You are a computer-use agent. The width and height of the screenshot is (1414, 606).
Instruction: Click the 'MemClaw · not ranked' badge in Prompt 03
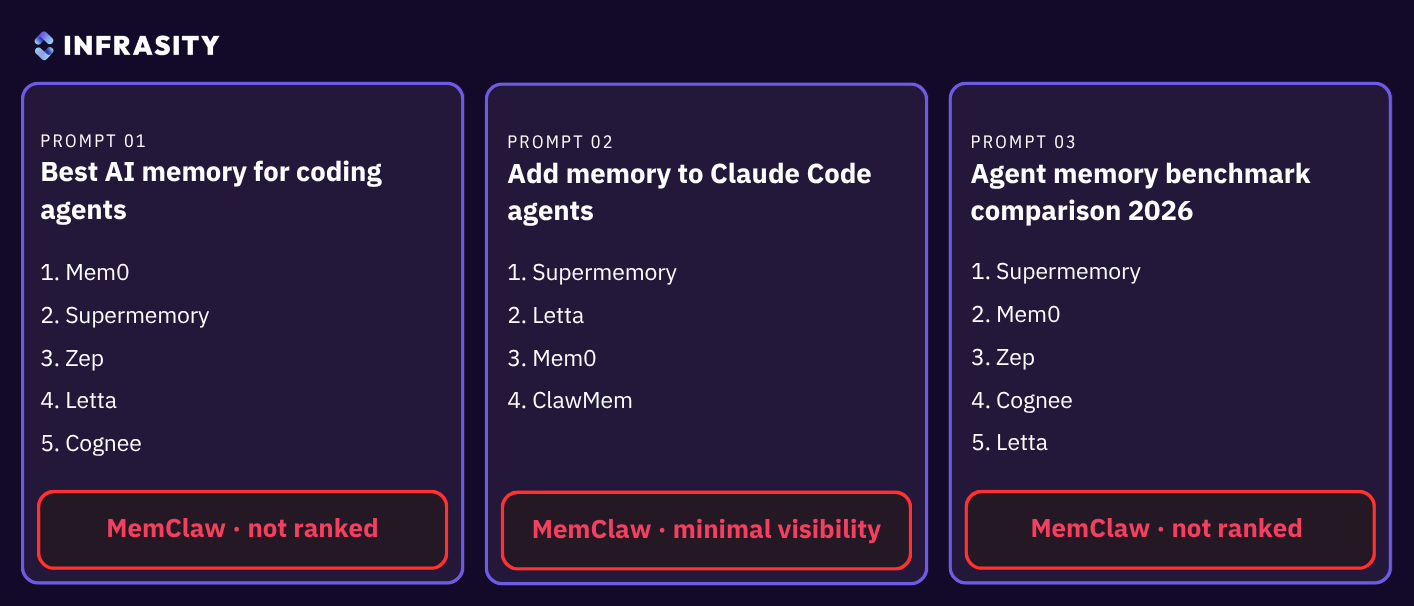click(1170, 529)
